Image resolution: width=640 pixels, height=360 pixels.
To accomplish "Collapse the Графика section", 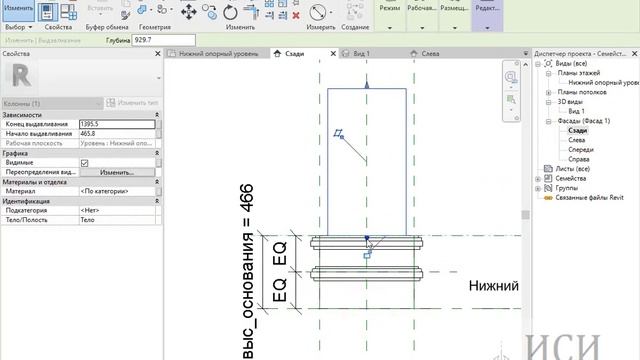I will [x=157, y=153].
